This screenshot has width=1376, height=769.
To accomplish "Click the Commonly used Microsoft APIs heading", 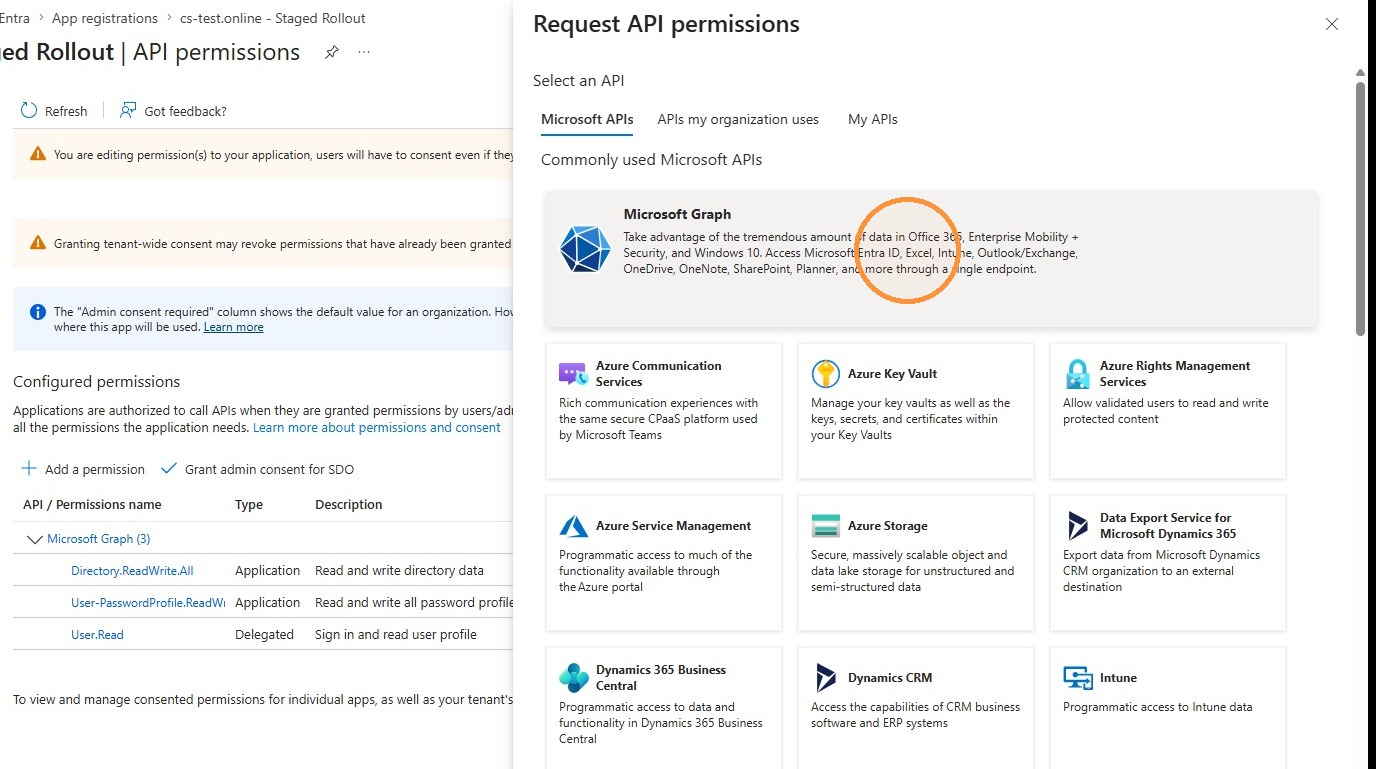I will [x=651, y=160].
